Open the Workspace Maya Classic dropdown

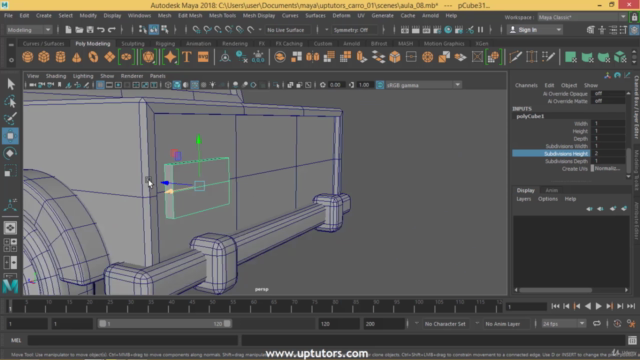(x=582, y=17)
